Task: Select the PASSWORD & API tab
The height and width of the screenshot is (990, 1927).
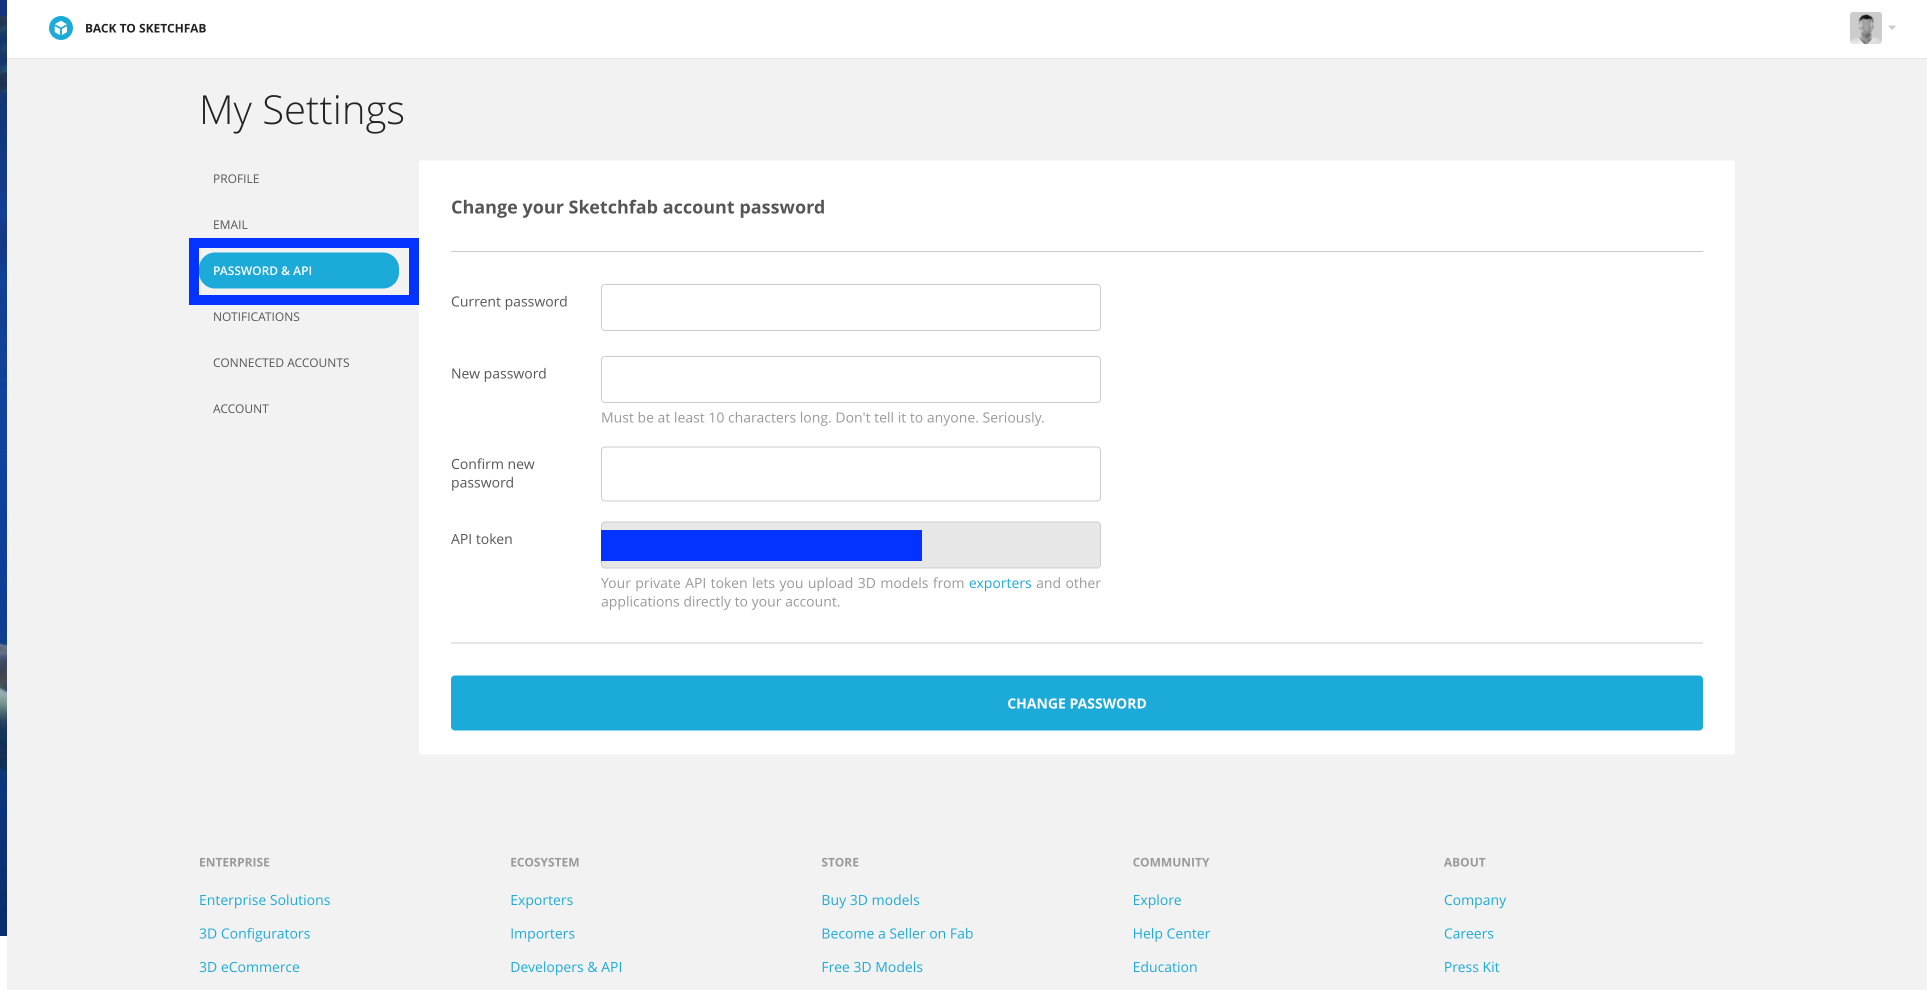Action: (x=299, y=271)
